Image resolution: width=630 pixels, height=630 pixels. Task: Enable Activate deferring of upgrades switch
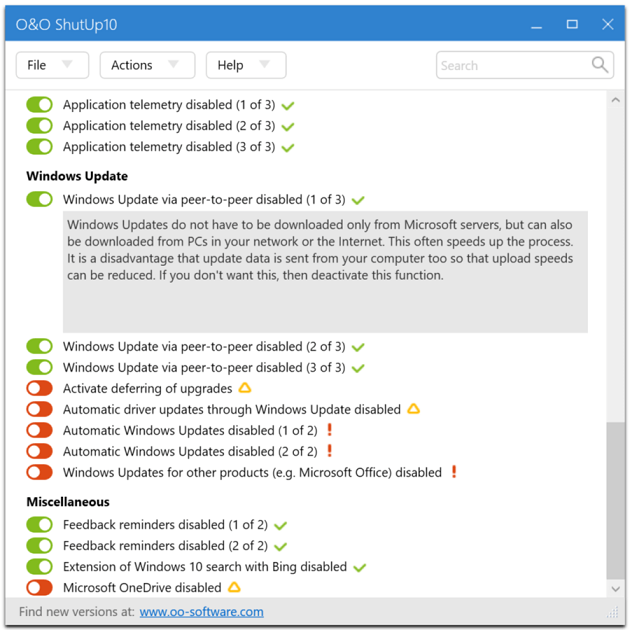coord(39,389)
